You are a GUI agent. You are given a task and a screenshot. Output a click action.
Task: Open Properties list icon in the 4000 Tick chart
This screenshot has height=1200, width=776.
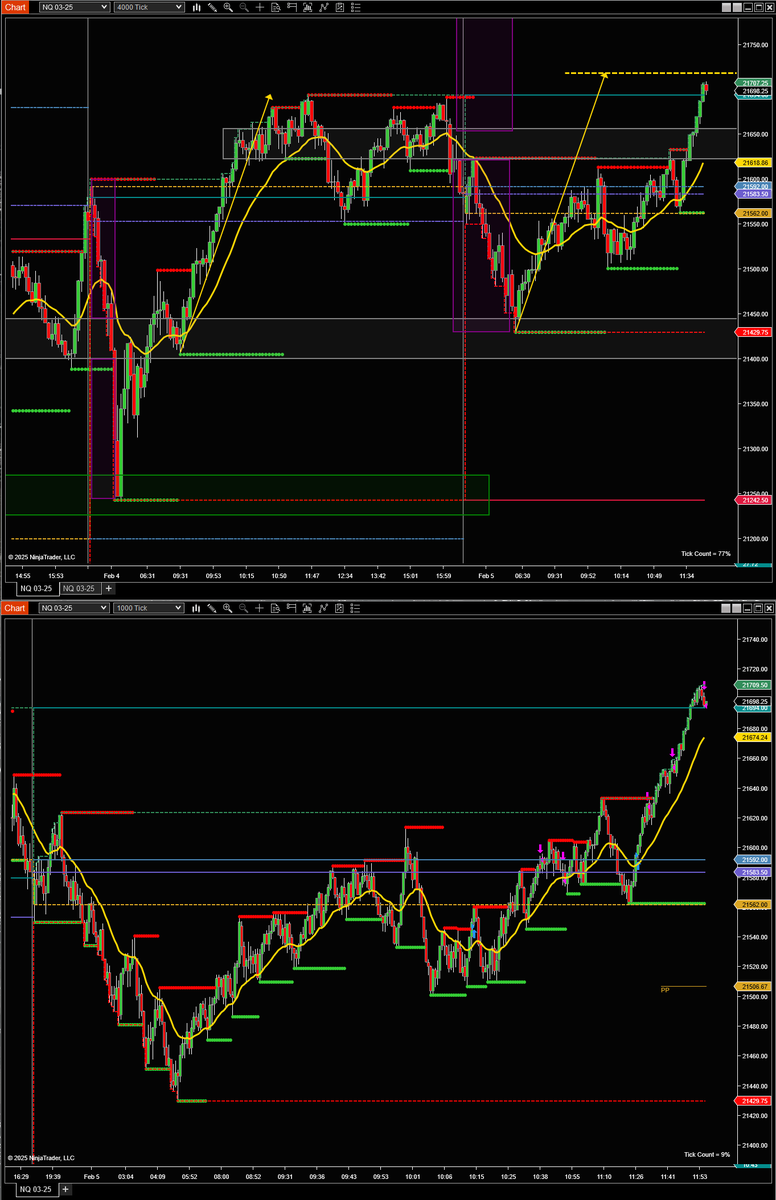tap(356, 7)
